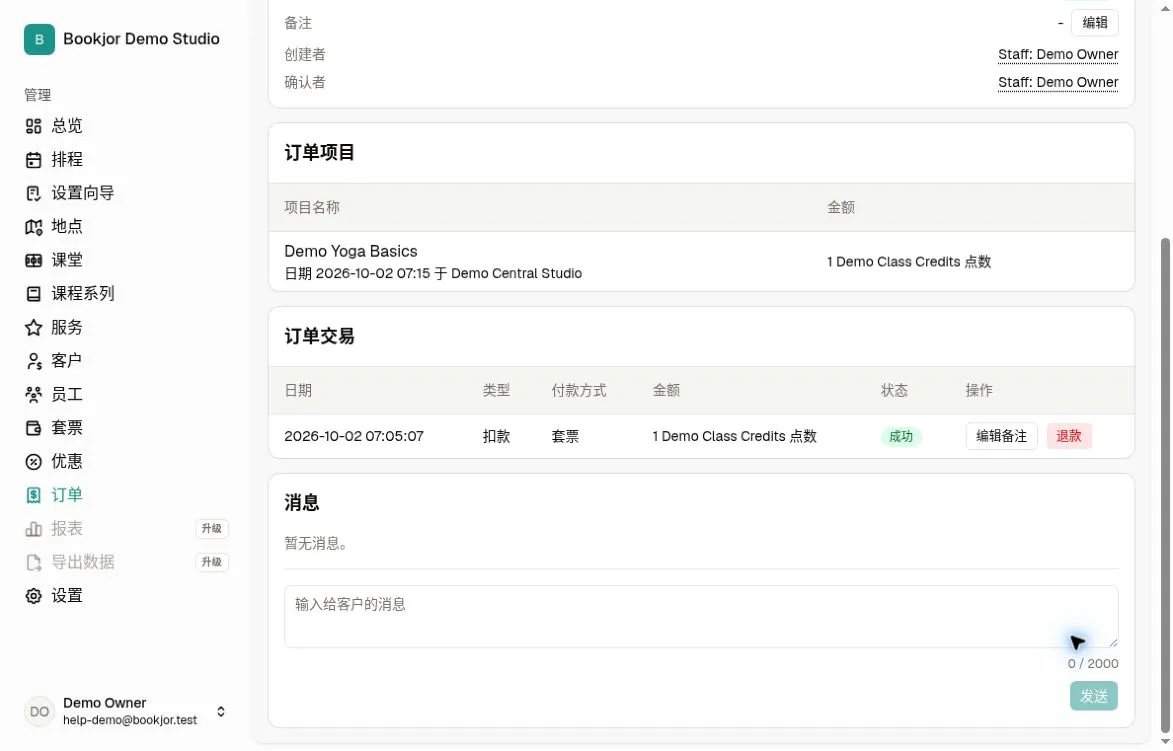
Task: Click the 订单项目 section heading
Action: coord(319,153)
